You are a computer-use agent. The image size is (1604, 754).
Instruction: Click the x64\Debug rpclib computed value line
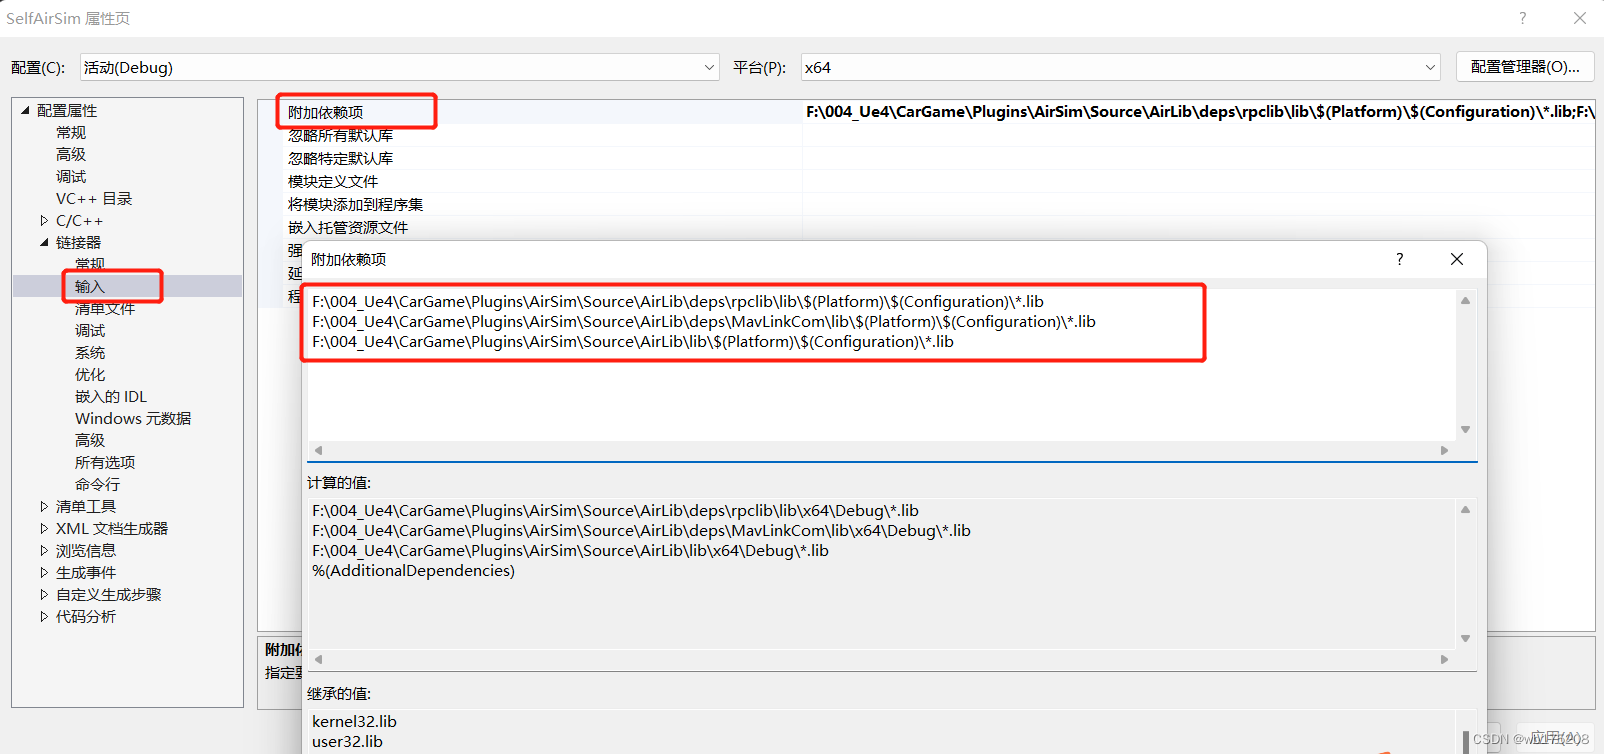pos(615,510)
